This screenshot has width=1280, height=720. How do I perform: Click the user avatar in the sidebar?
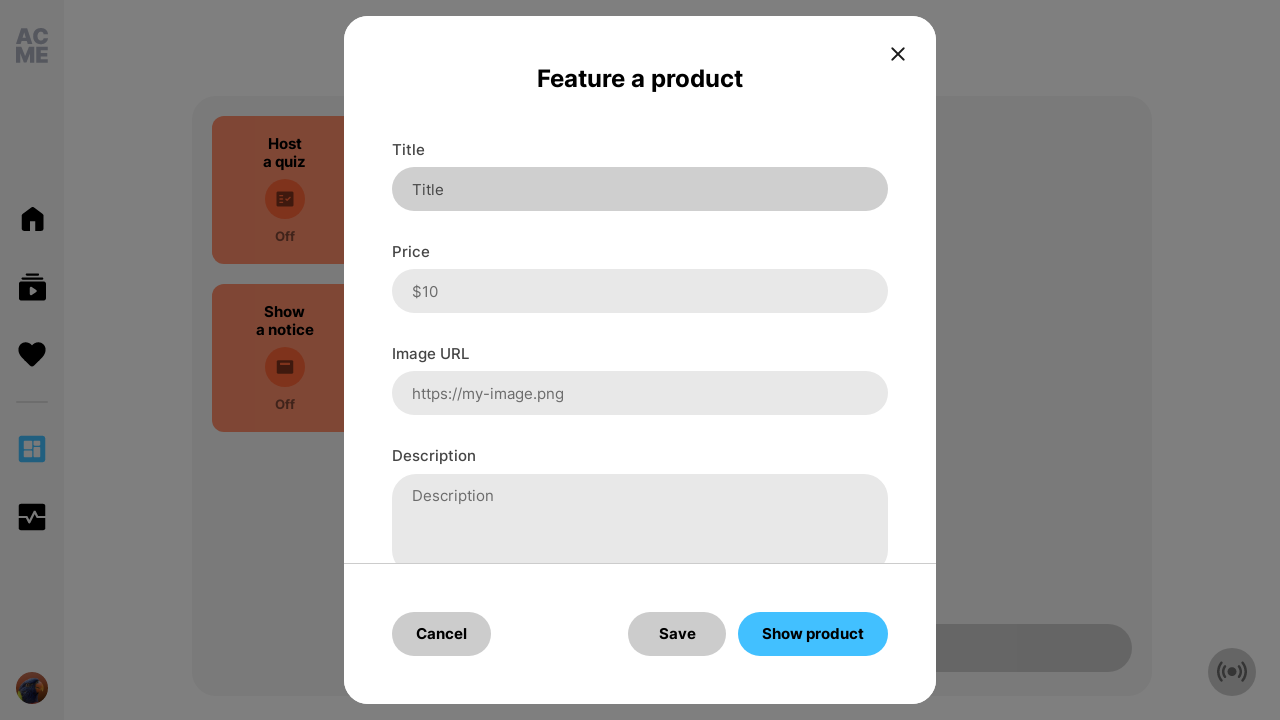click(x=32, y=688)
